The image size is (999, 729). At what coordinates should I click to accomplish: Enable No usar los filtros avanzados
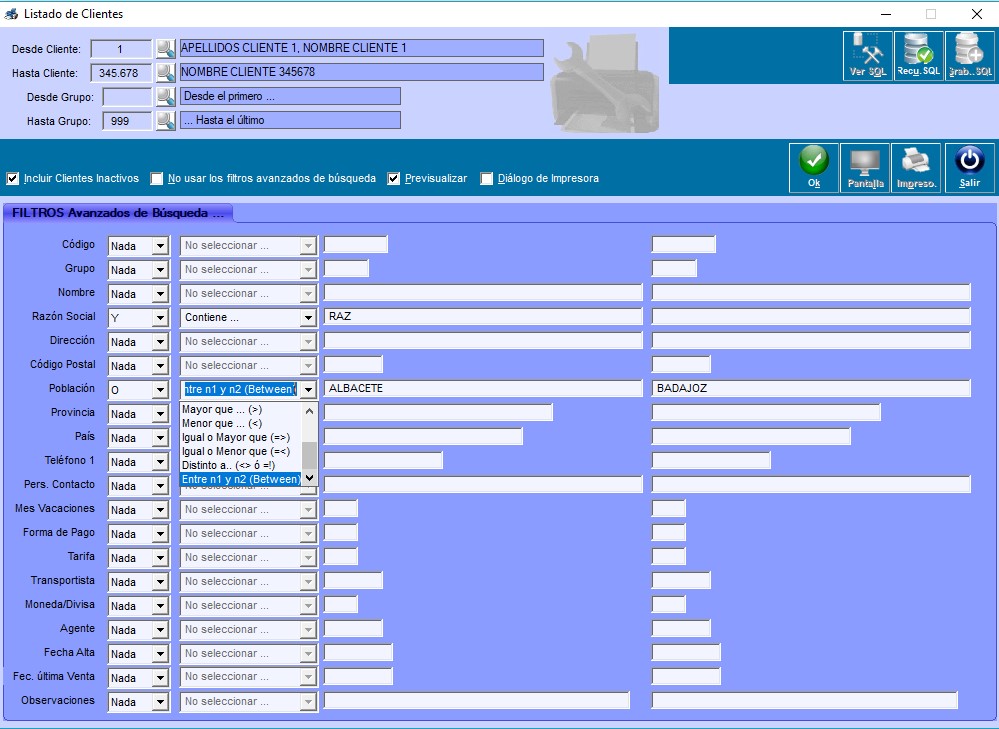157,178
